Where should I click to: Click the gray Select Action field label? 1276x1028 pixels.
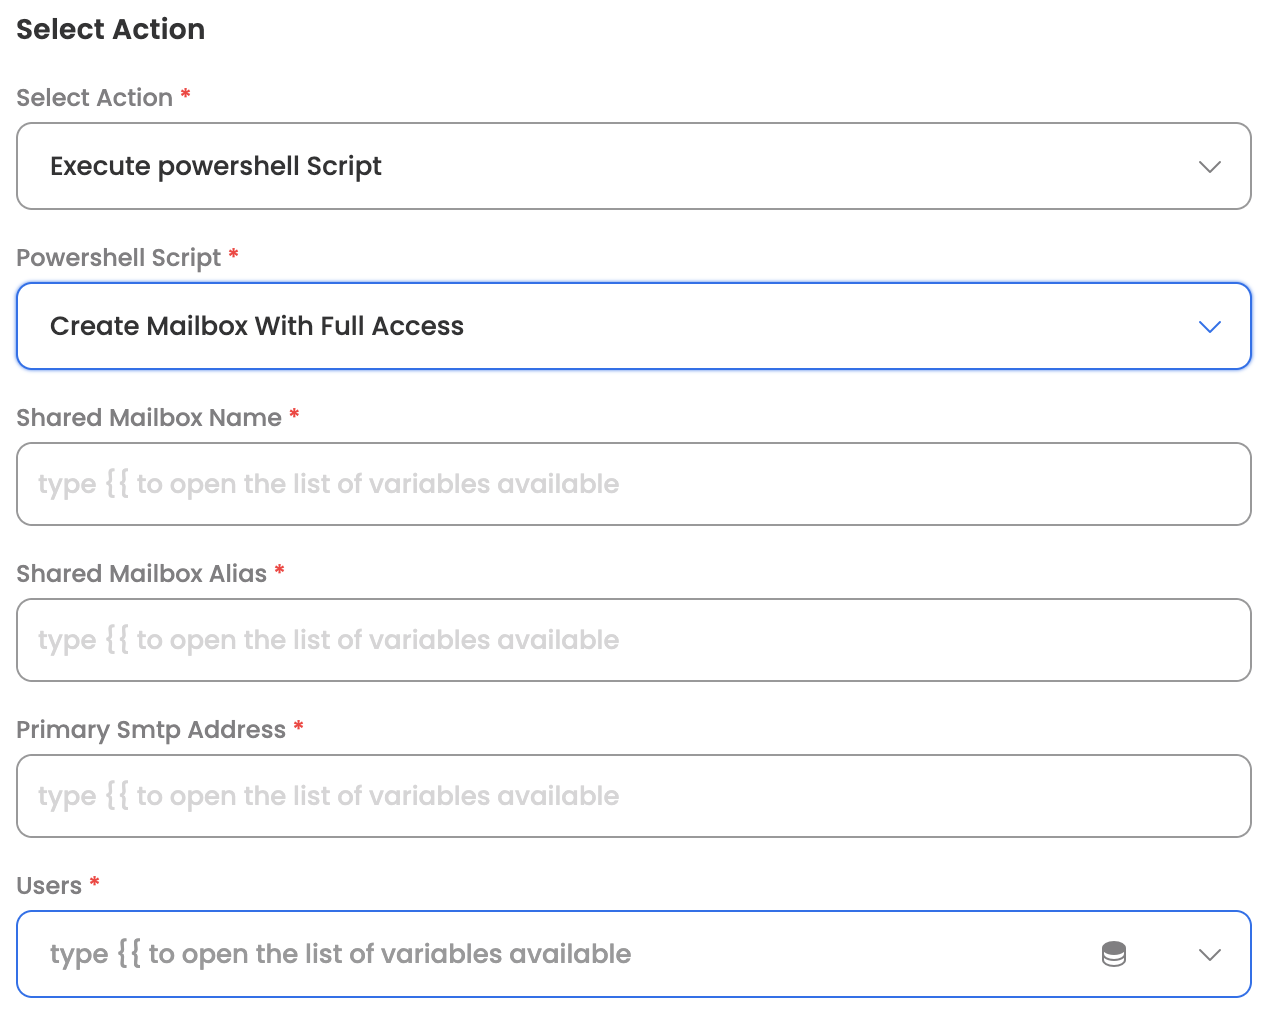pos(95,98)
